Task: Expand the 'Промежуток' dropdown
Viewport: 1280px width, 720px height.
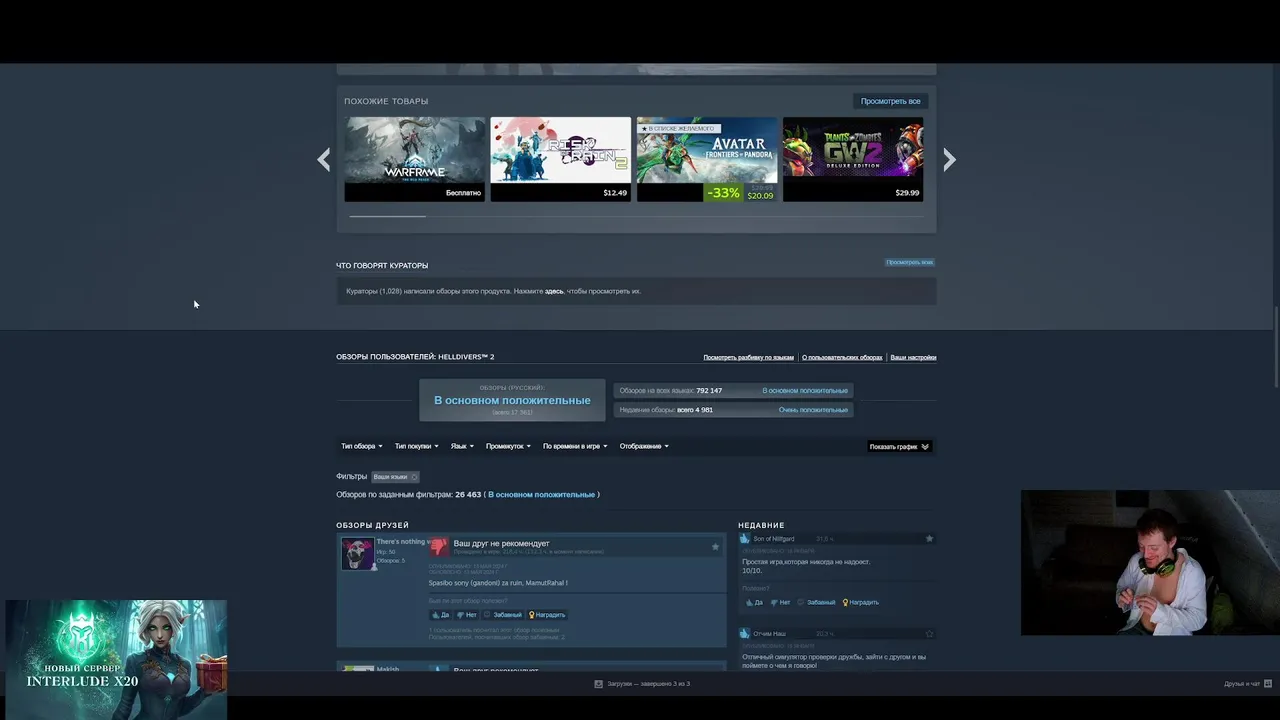Action: [x=508, y=446]
